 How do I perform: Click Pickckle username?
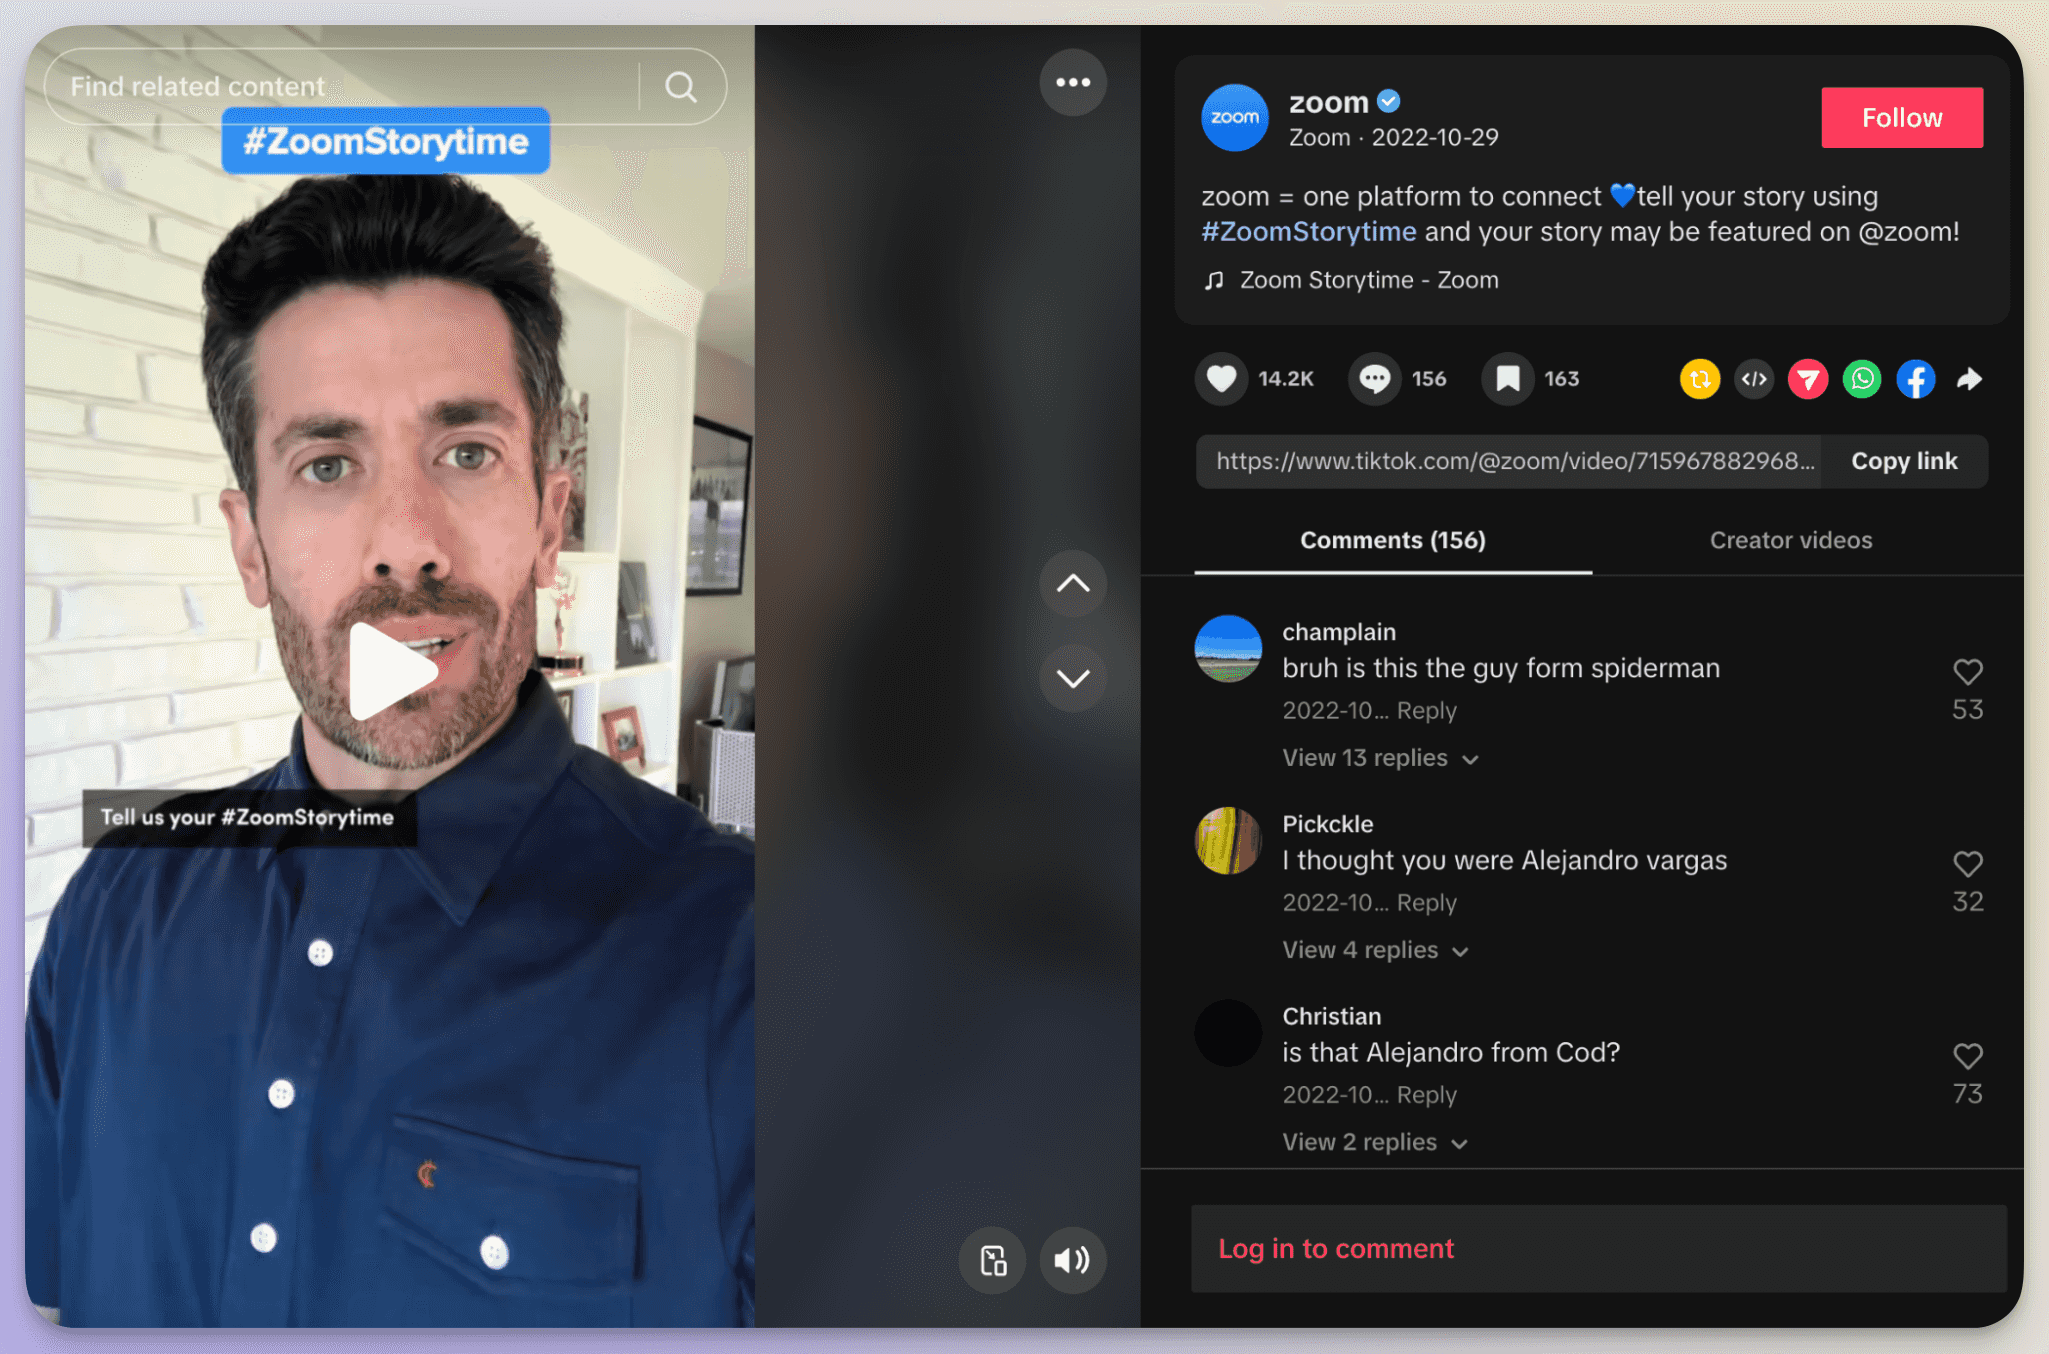point(1327,824)
